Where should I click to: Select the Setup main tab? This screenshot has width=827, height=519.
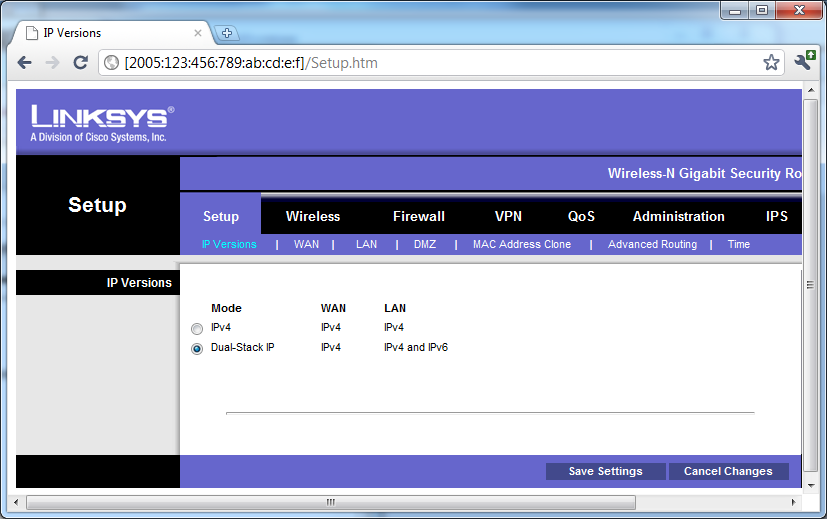click(221, 216)
